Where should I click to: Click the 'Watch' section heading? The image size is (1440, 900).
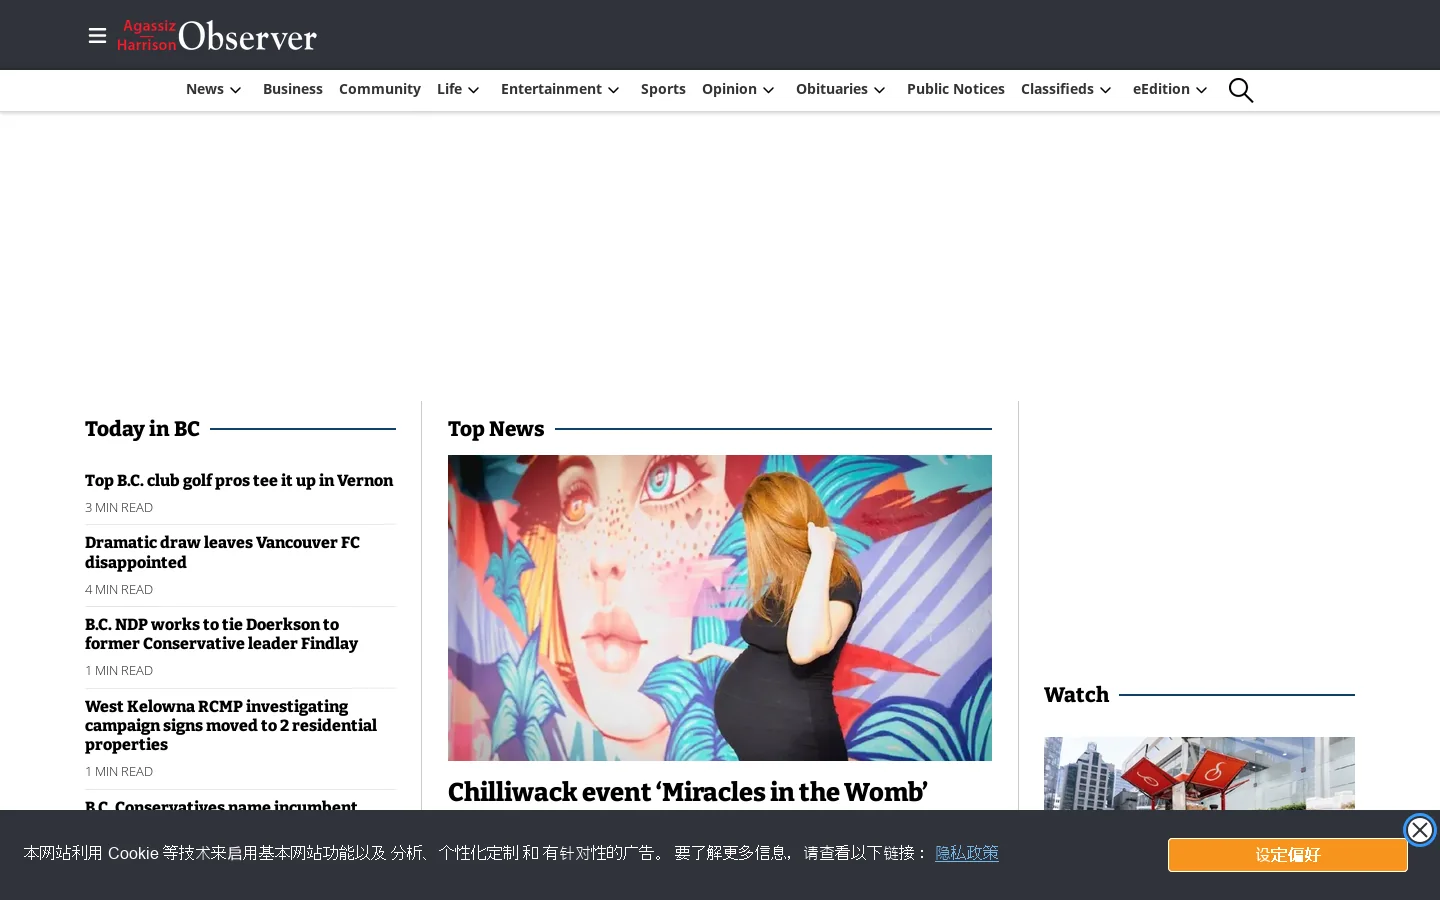tap(1076, 695)
